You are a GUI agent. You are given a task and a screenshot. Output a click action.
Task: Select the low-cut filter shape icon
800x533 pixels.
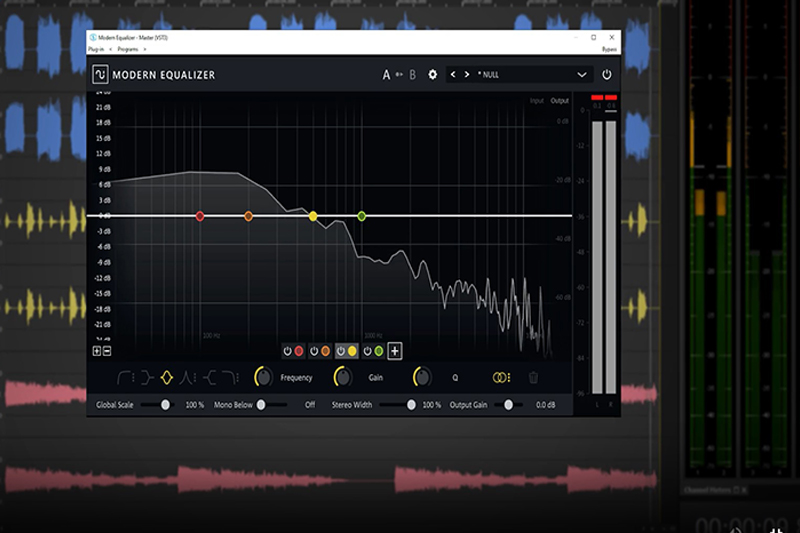125,377
